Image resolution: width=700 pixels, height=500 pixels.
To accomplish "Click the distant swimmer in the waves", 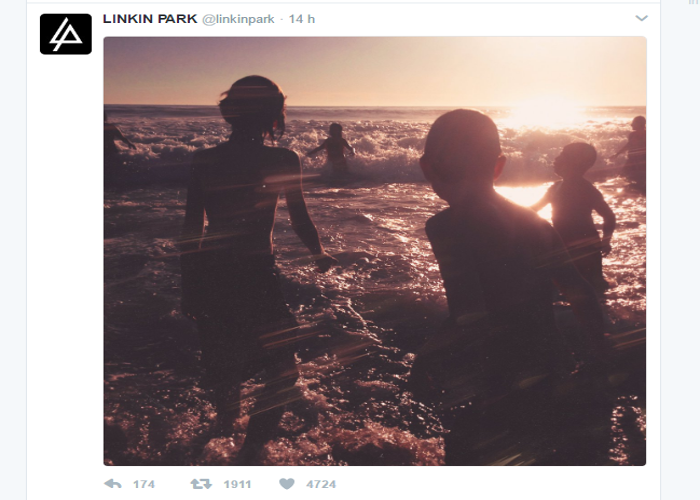I will [x=335, y=147].
